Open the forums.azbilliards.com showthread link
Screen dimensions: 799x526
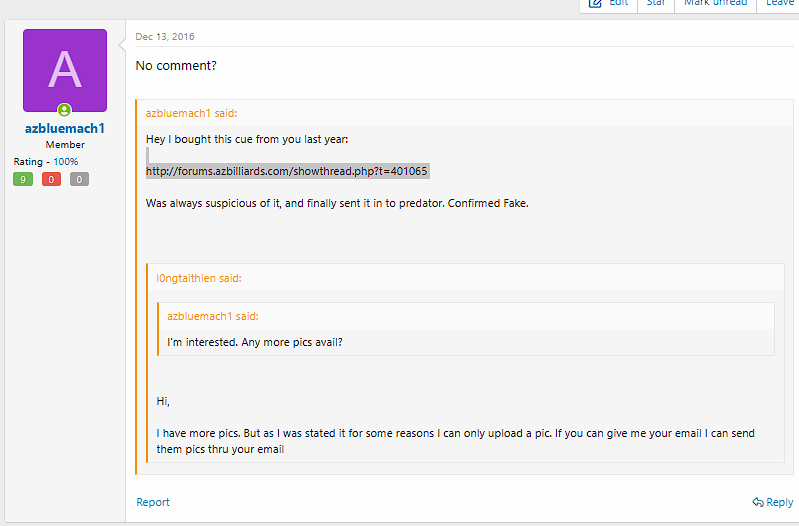point(287,171)
